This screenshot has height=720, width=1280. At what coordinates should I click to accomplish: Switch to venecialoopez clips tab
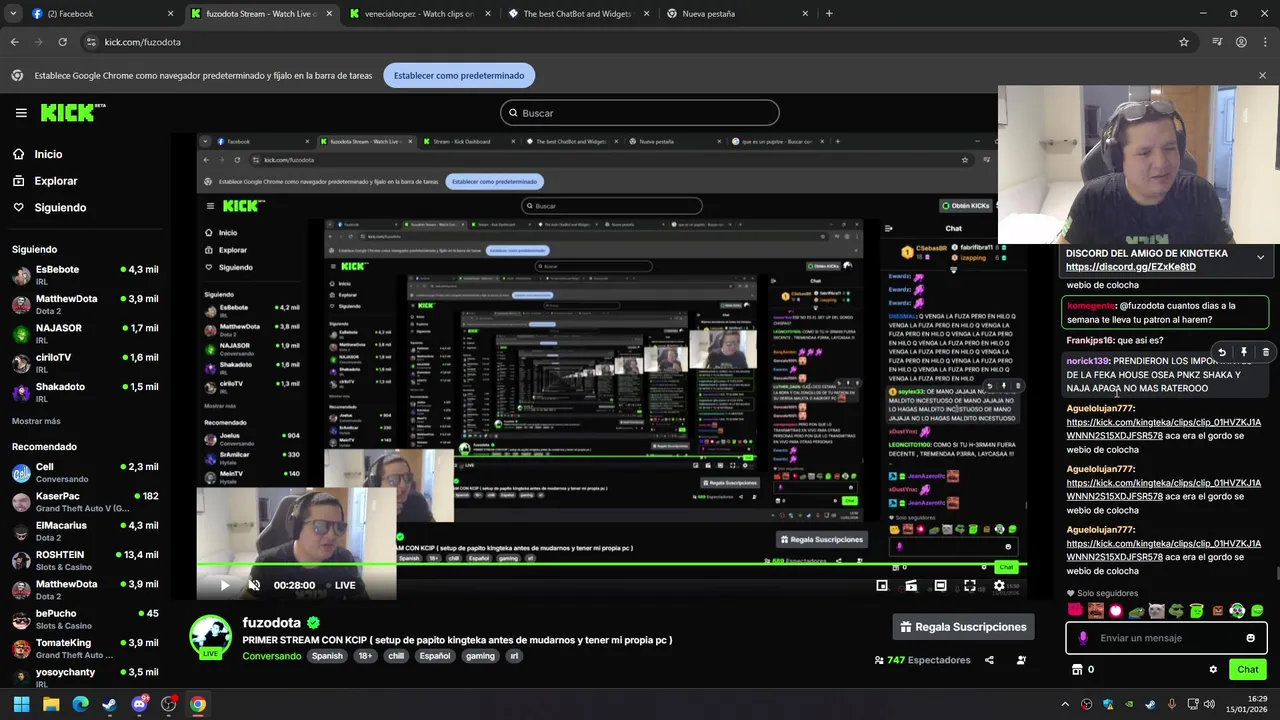420,14
